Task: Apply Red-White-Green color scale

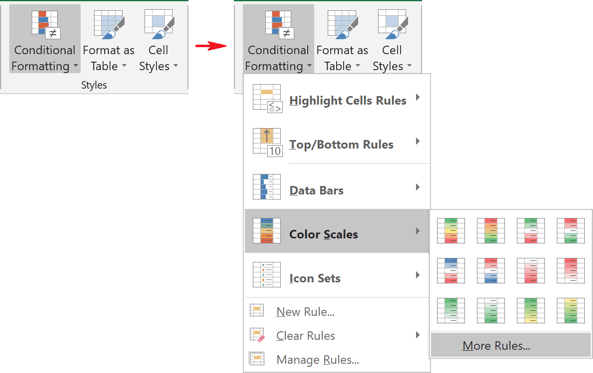Action: [x=571, y=231]
